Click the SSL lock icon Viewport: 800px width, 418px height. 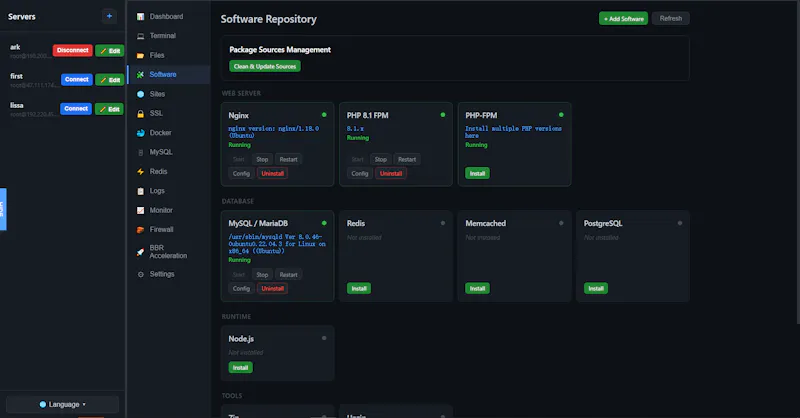tap(140, 113)
